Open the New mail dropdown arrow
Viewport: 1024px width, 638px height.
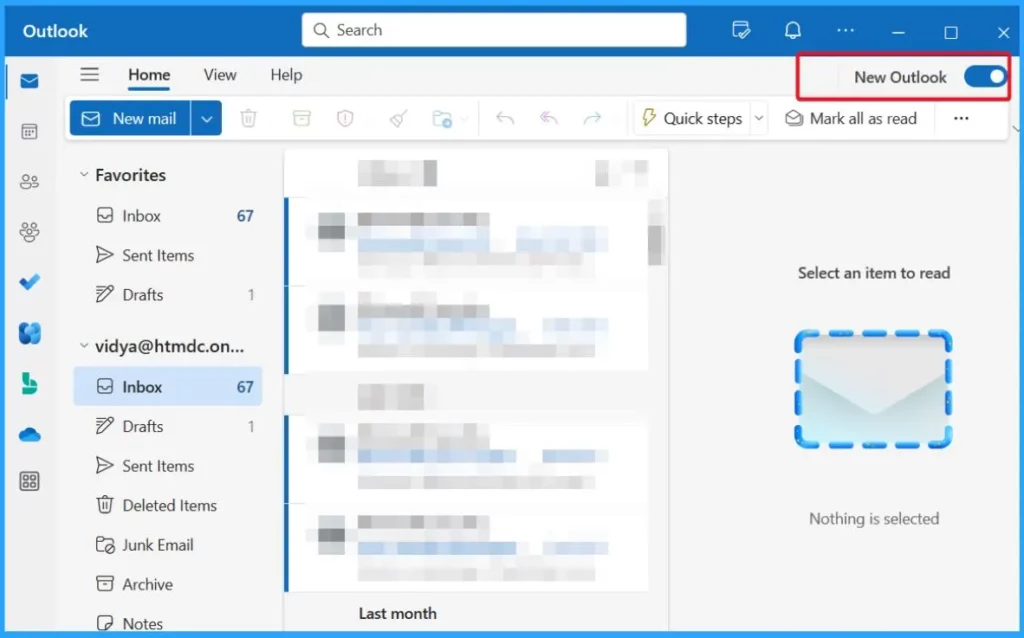point(206,118)
